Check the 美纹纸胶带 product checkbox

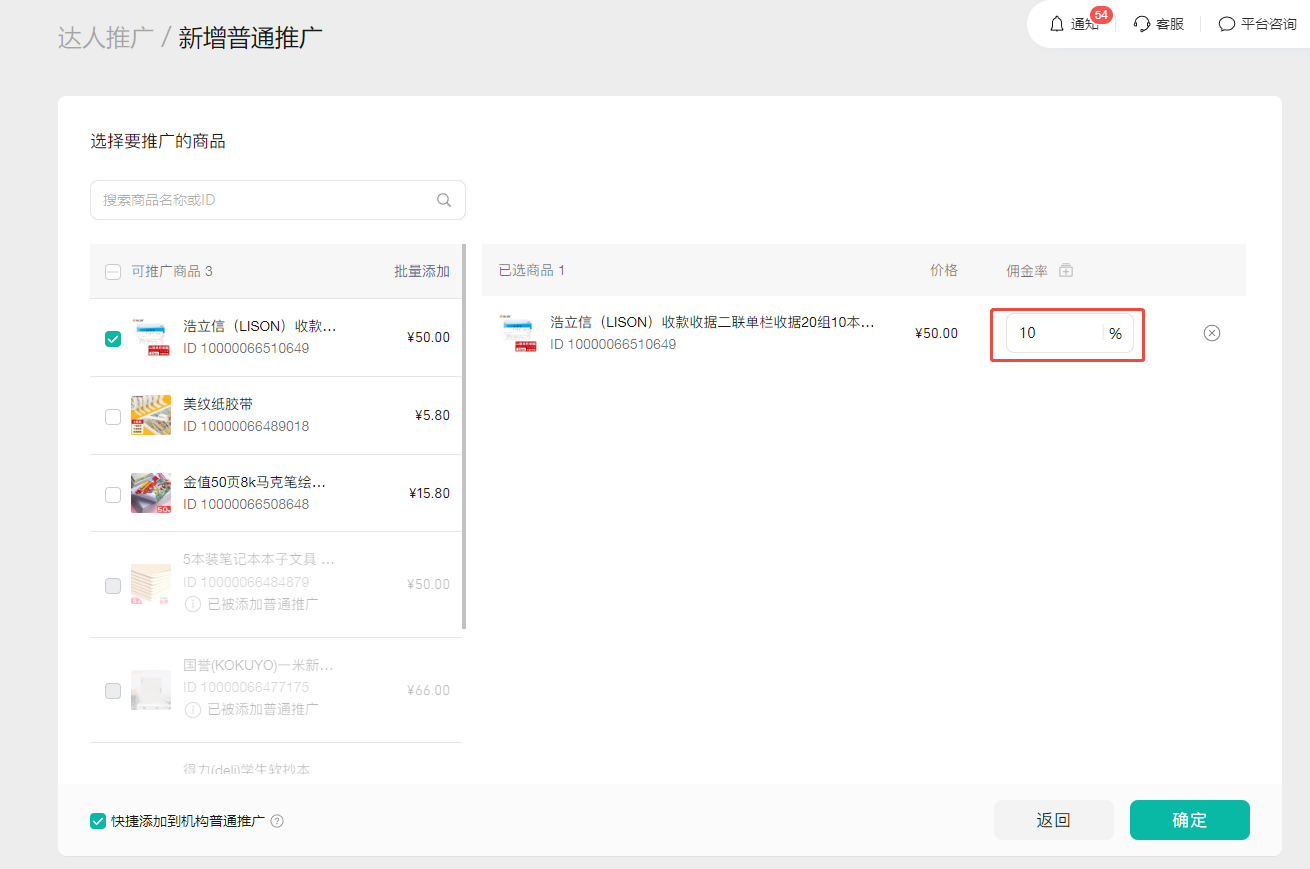click(x=113, y=416)
